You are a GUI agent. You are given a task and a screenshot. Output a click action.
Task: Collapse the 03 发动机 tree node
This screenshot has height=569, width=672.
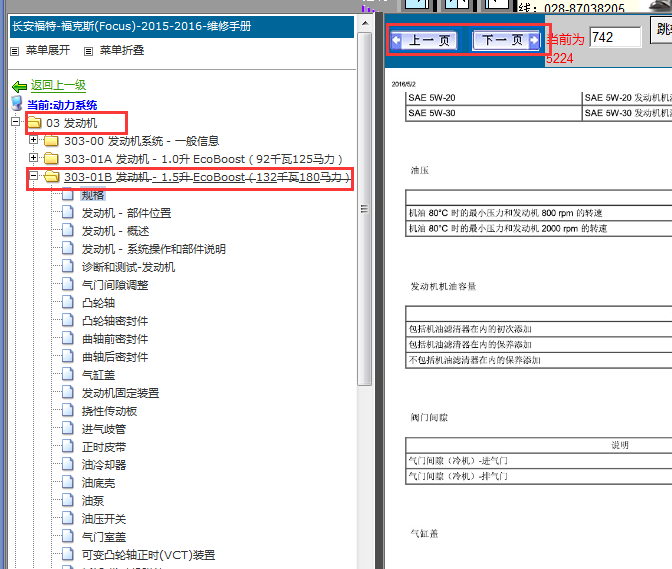(x=15, y=122)
